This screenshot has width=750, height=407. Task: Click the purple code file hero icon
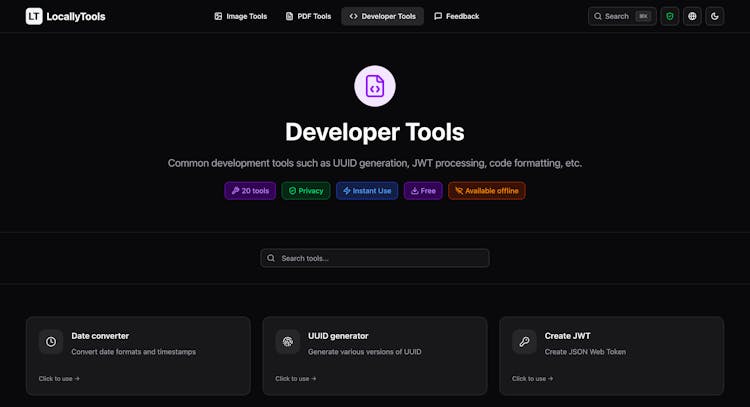point(375,86)
